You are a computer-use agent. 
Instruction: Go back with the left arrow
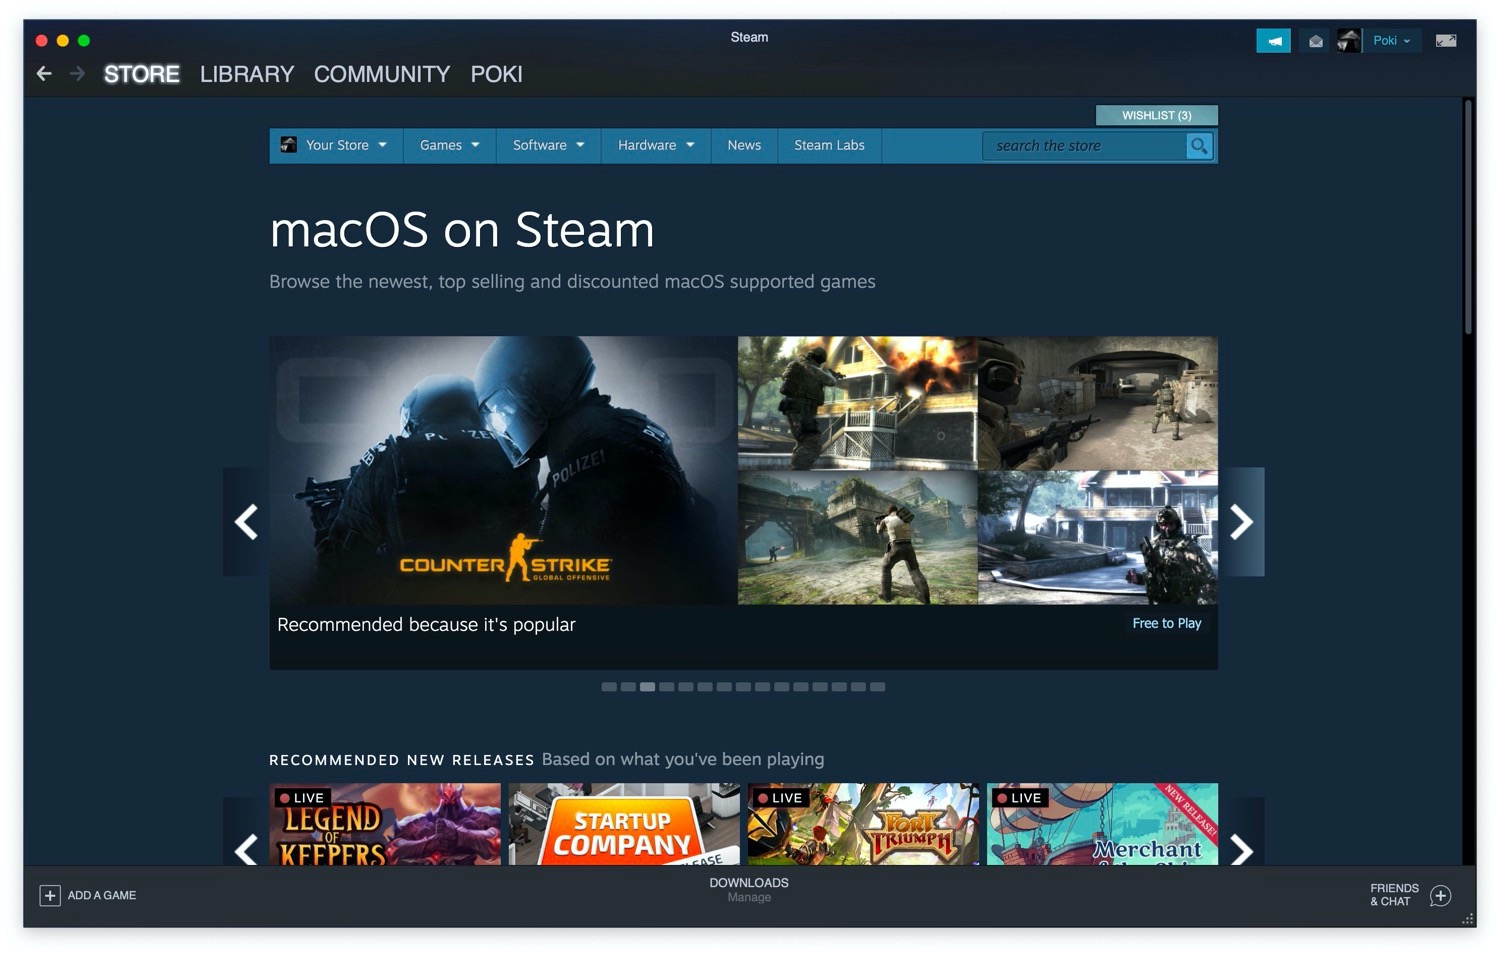pos(44,73)
